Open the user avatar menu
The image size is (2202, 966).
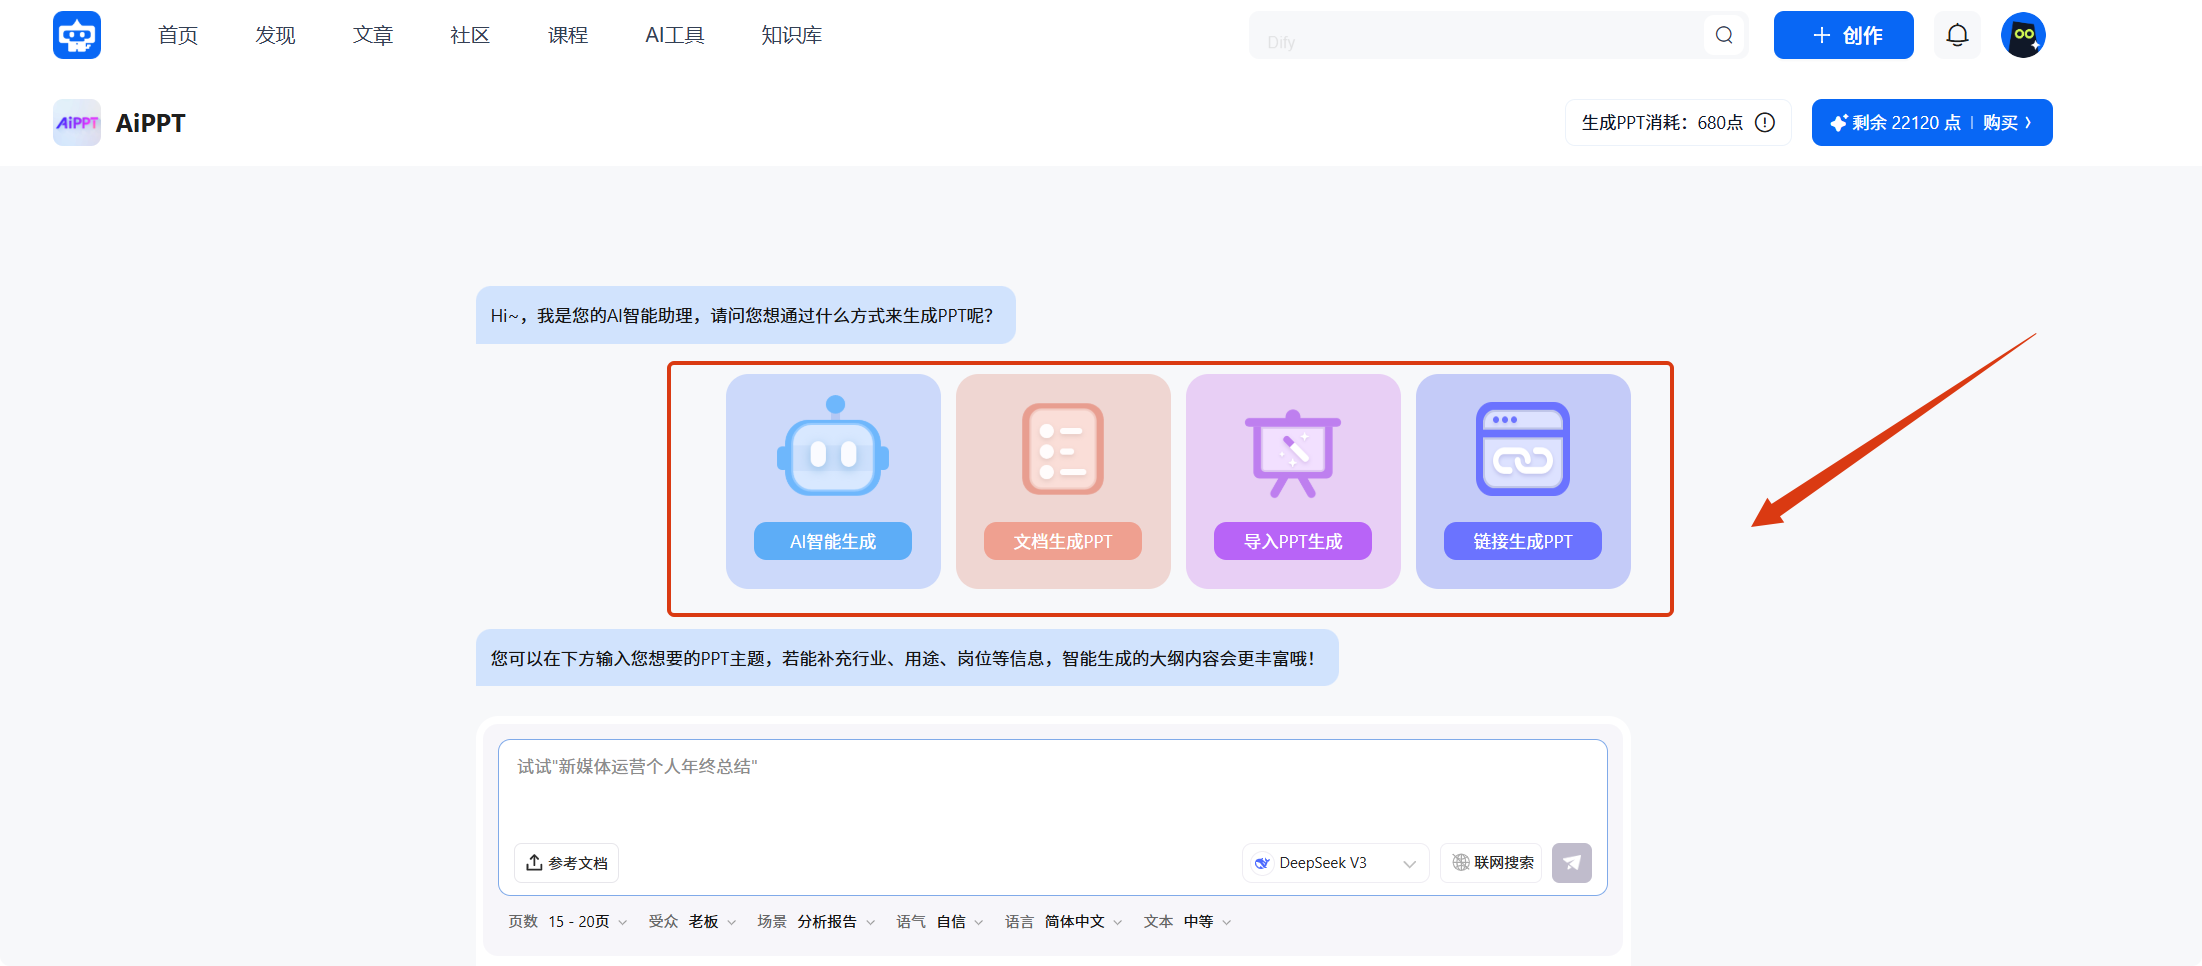tap(2022, 34)
